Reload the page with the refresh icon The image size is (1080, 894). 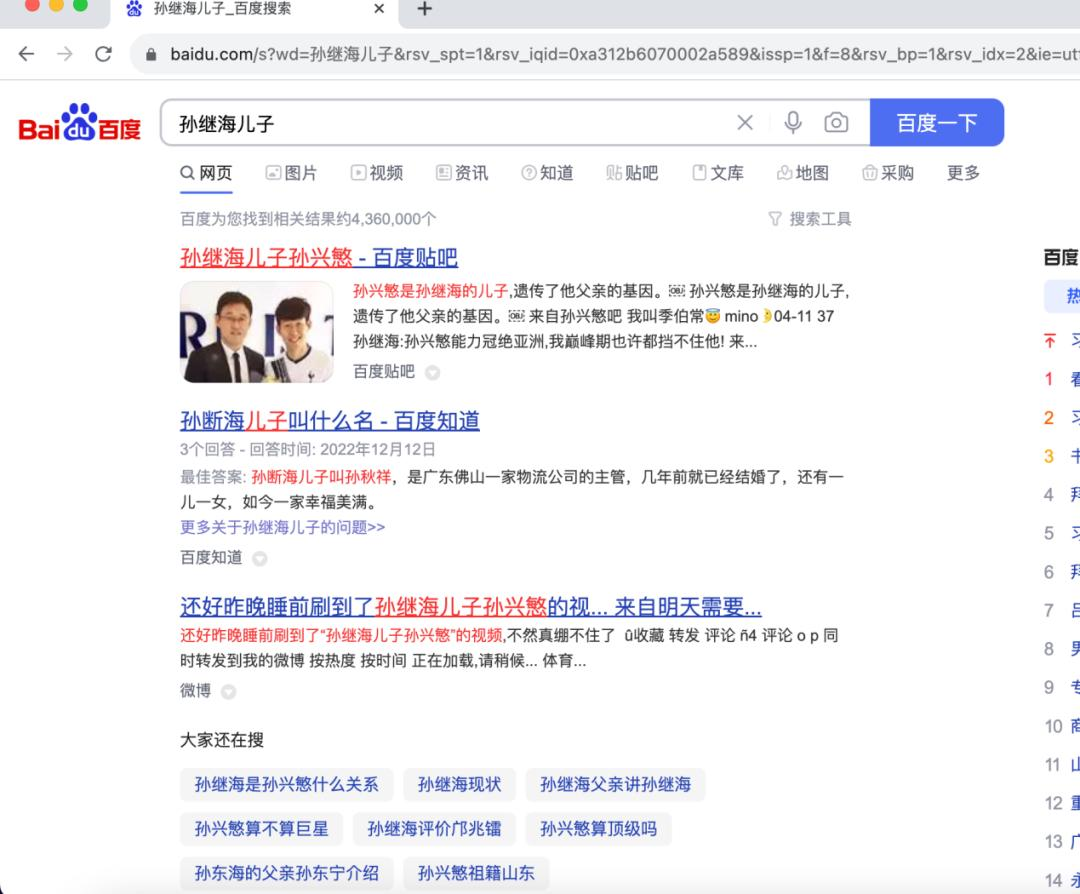coord(103,54)
